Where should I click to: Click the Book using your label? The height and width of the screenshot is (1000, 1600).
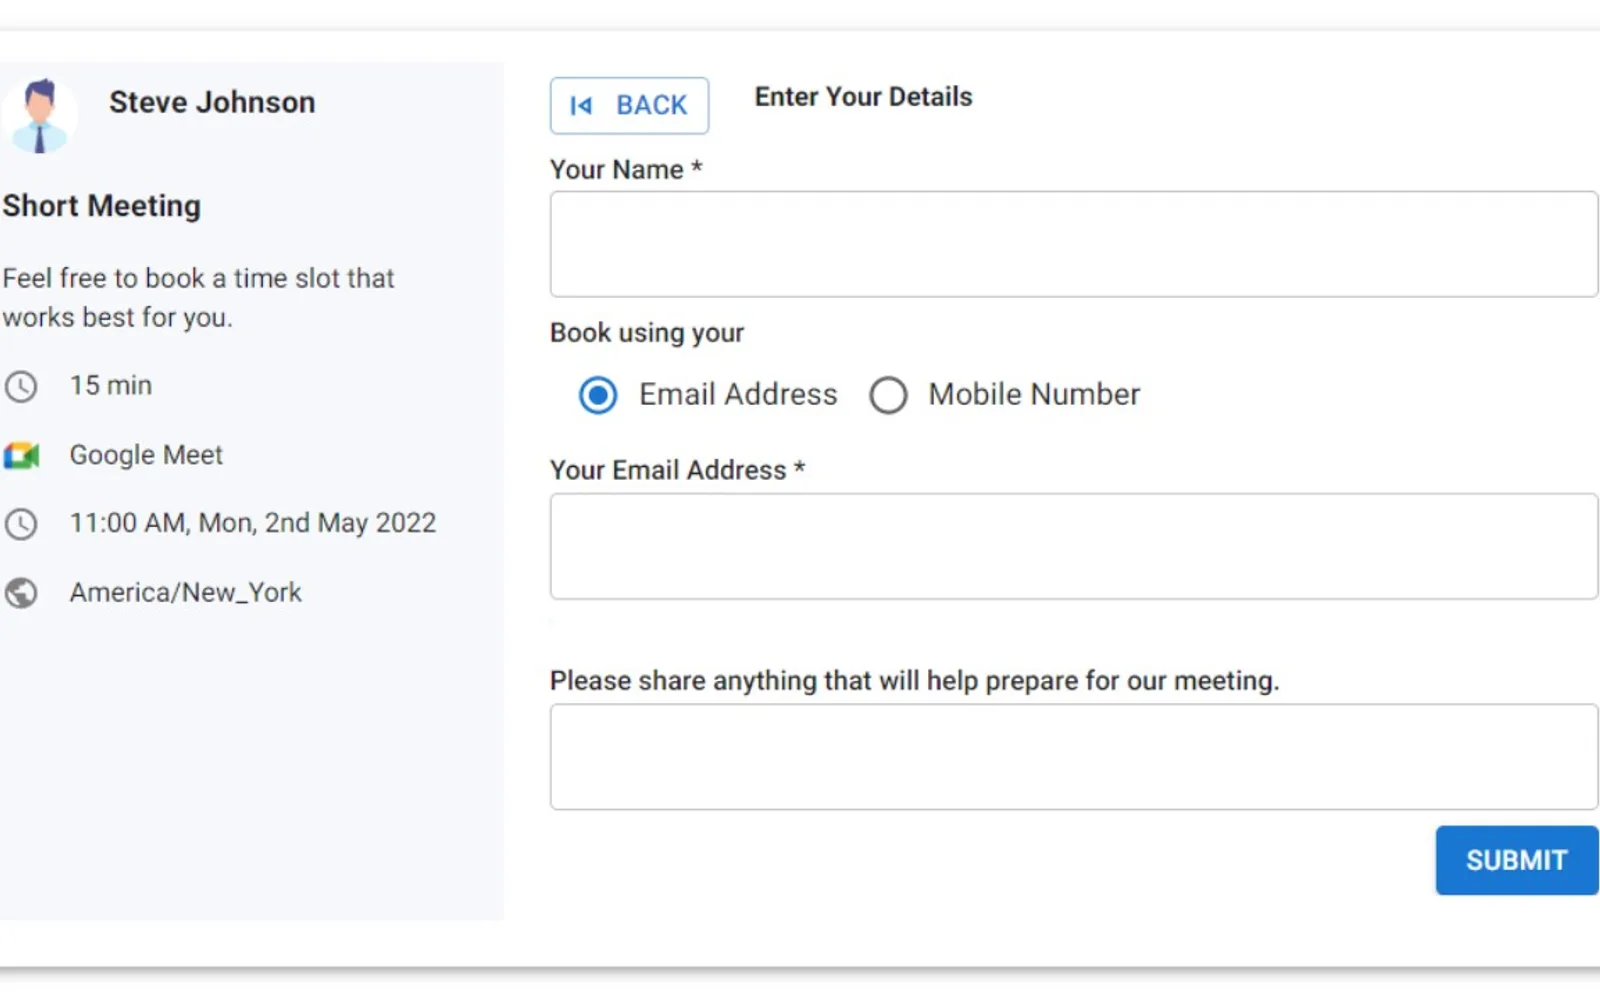pos(647,333)
